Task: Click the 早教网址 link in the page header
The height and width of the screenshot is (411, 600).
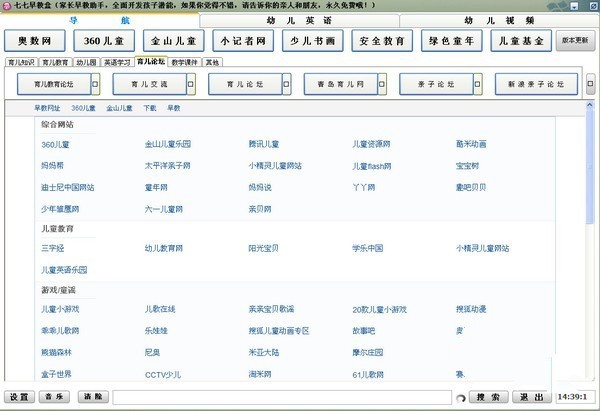Action: pos(47,108)
